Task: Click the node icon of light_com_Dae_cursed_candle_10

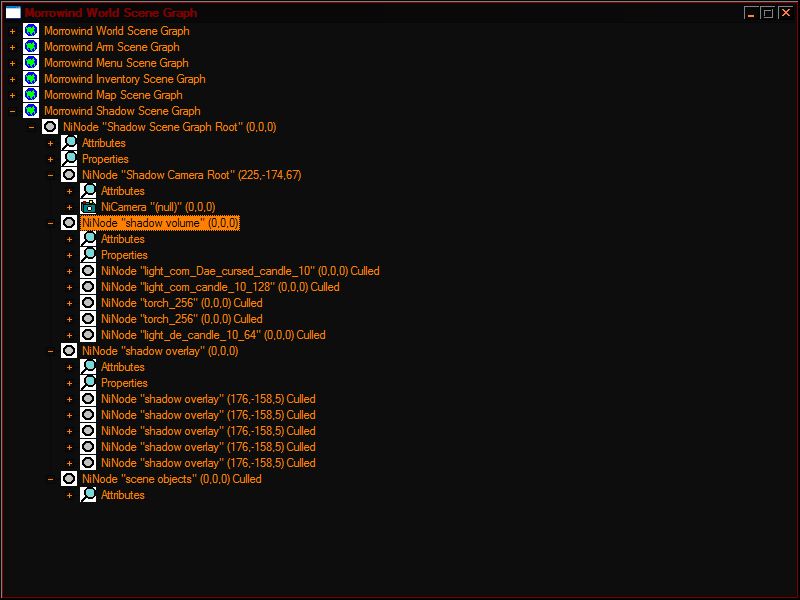Action: (88, 271)
